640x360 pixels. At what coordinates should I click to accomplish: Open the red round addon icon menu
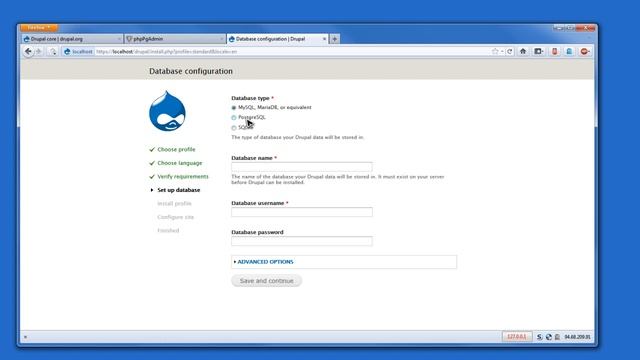coord(584,51)
